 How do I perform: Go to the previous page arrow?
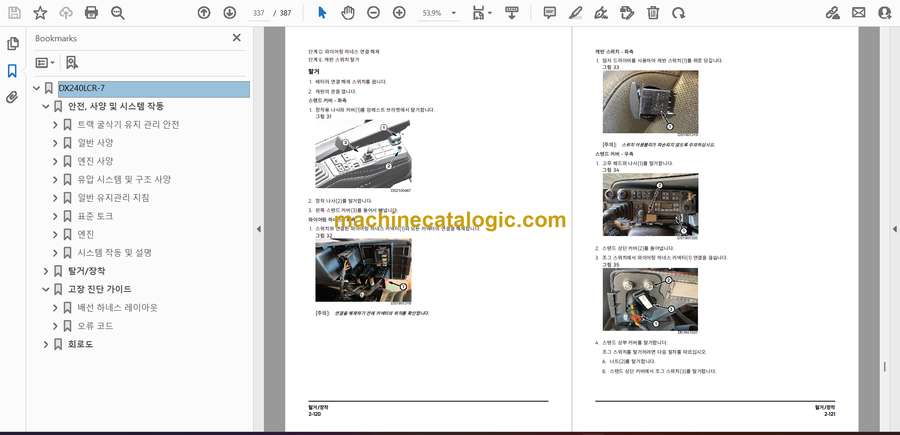point(204,13)
